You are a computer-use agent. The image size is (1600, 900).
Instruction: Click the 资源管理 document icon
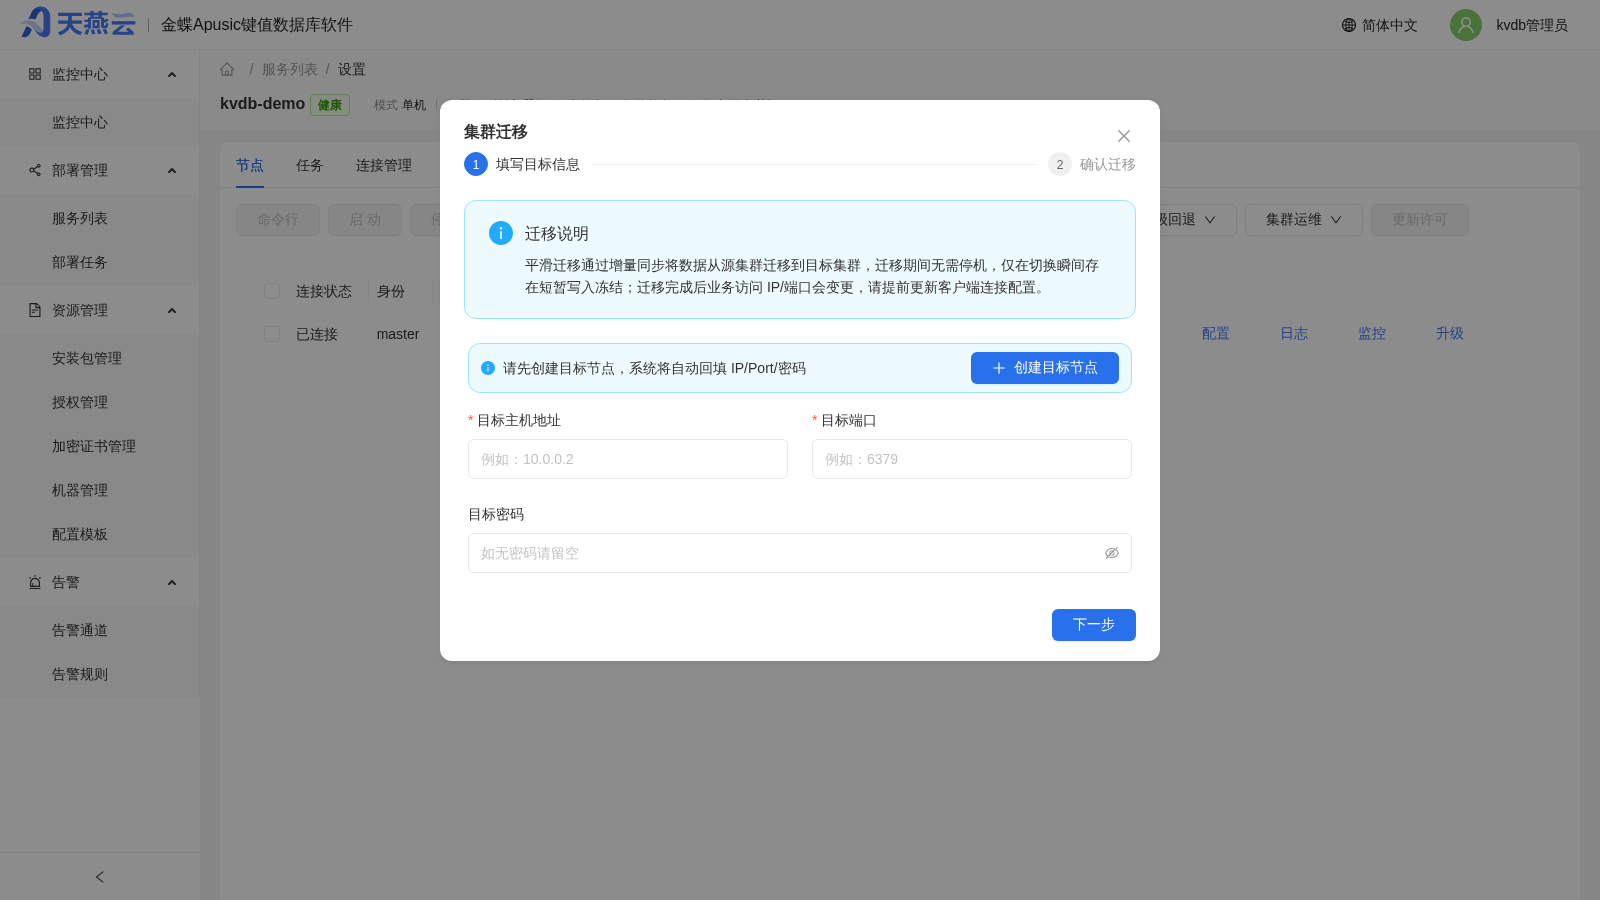coord(35,310)
